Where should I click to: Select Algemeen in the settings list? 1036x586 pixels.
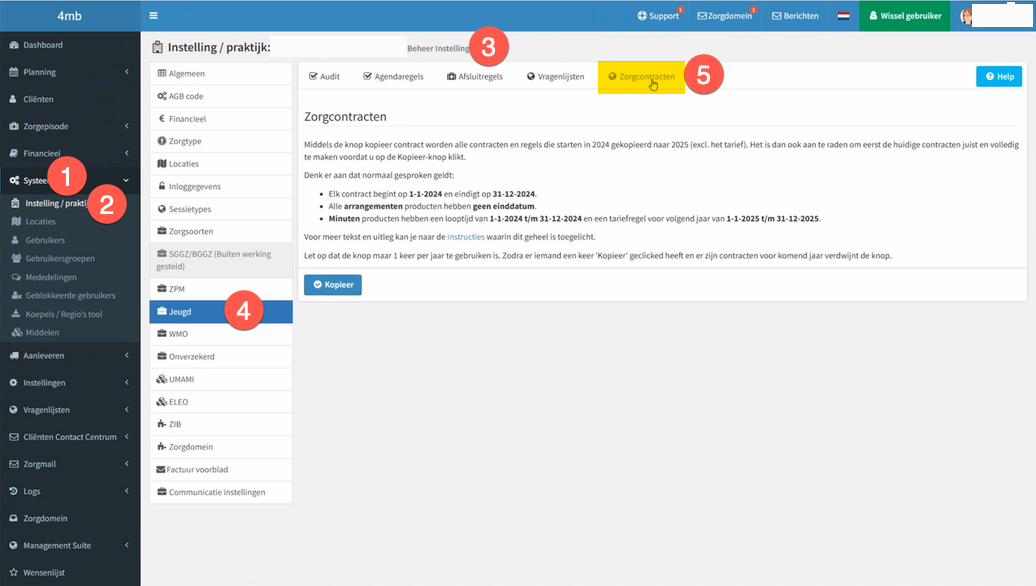pos(221,73)
